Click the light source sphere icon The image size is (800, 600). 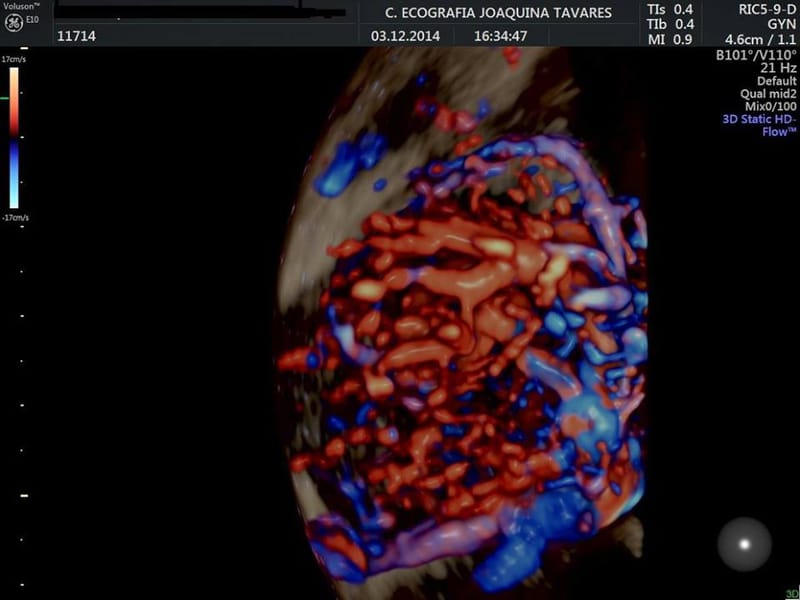(744, 543)
